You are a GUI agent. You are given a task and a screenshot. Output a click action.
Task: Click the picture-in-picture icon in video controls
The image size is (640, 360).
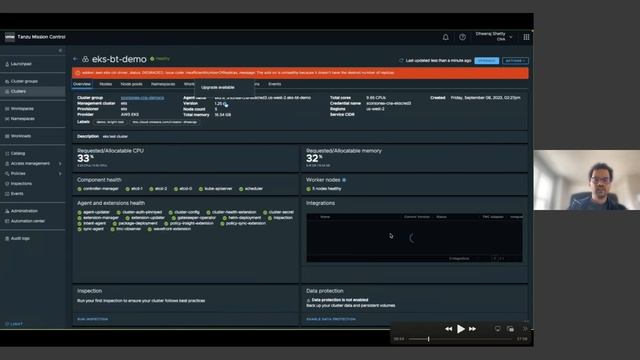coord(510,329)
